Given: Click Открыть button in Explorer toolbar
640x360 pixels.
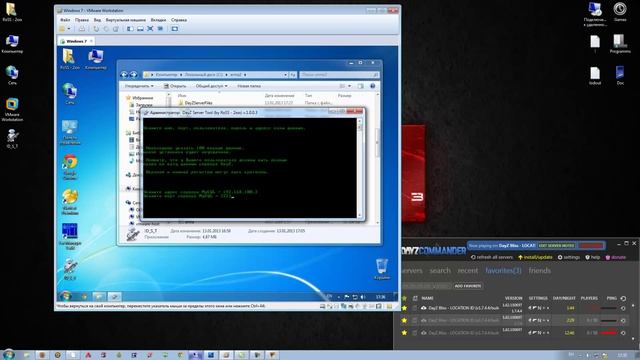Looking at the screenshot, I should [175, 86].
